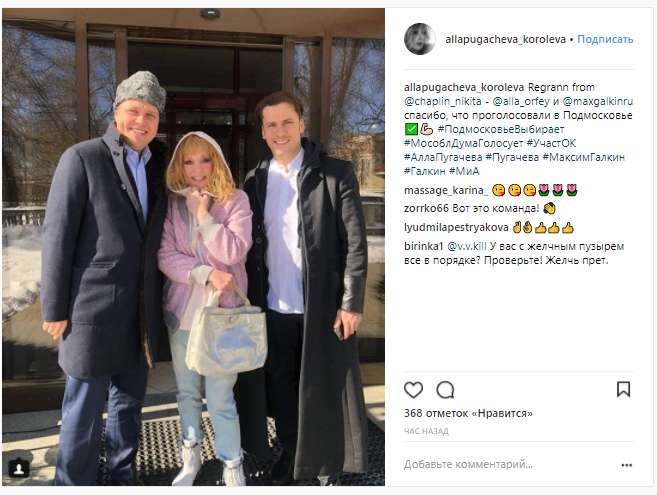Open @v.v.kill mention in comment
Image resolution: width=657 pixels, height=495 pixels.
pyautogui.click(x=467, y=246)
